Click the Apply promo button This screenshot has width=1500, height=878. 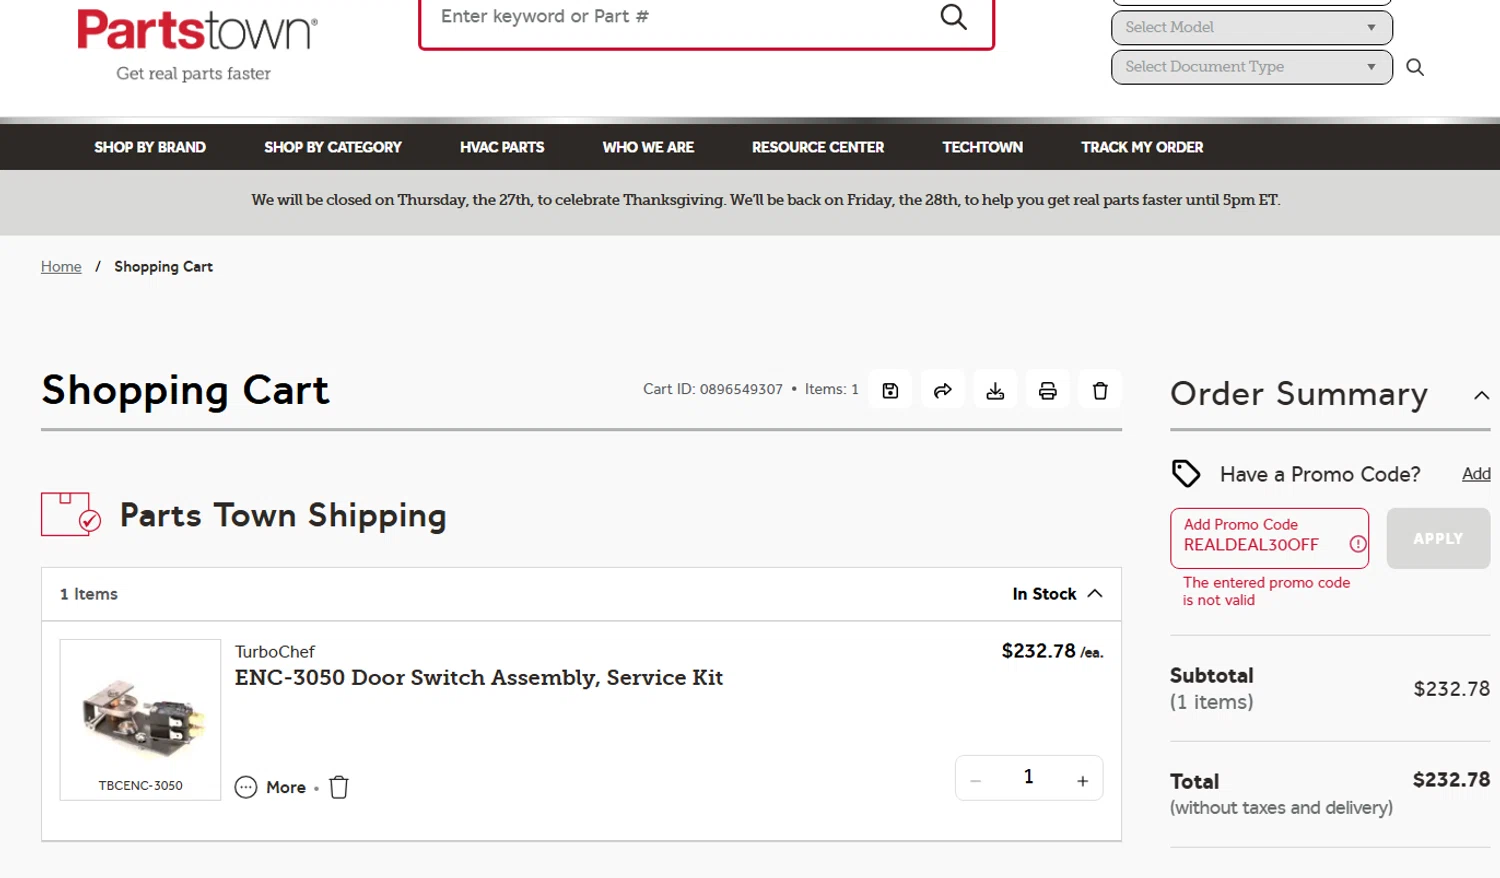coord(1438,538)
